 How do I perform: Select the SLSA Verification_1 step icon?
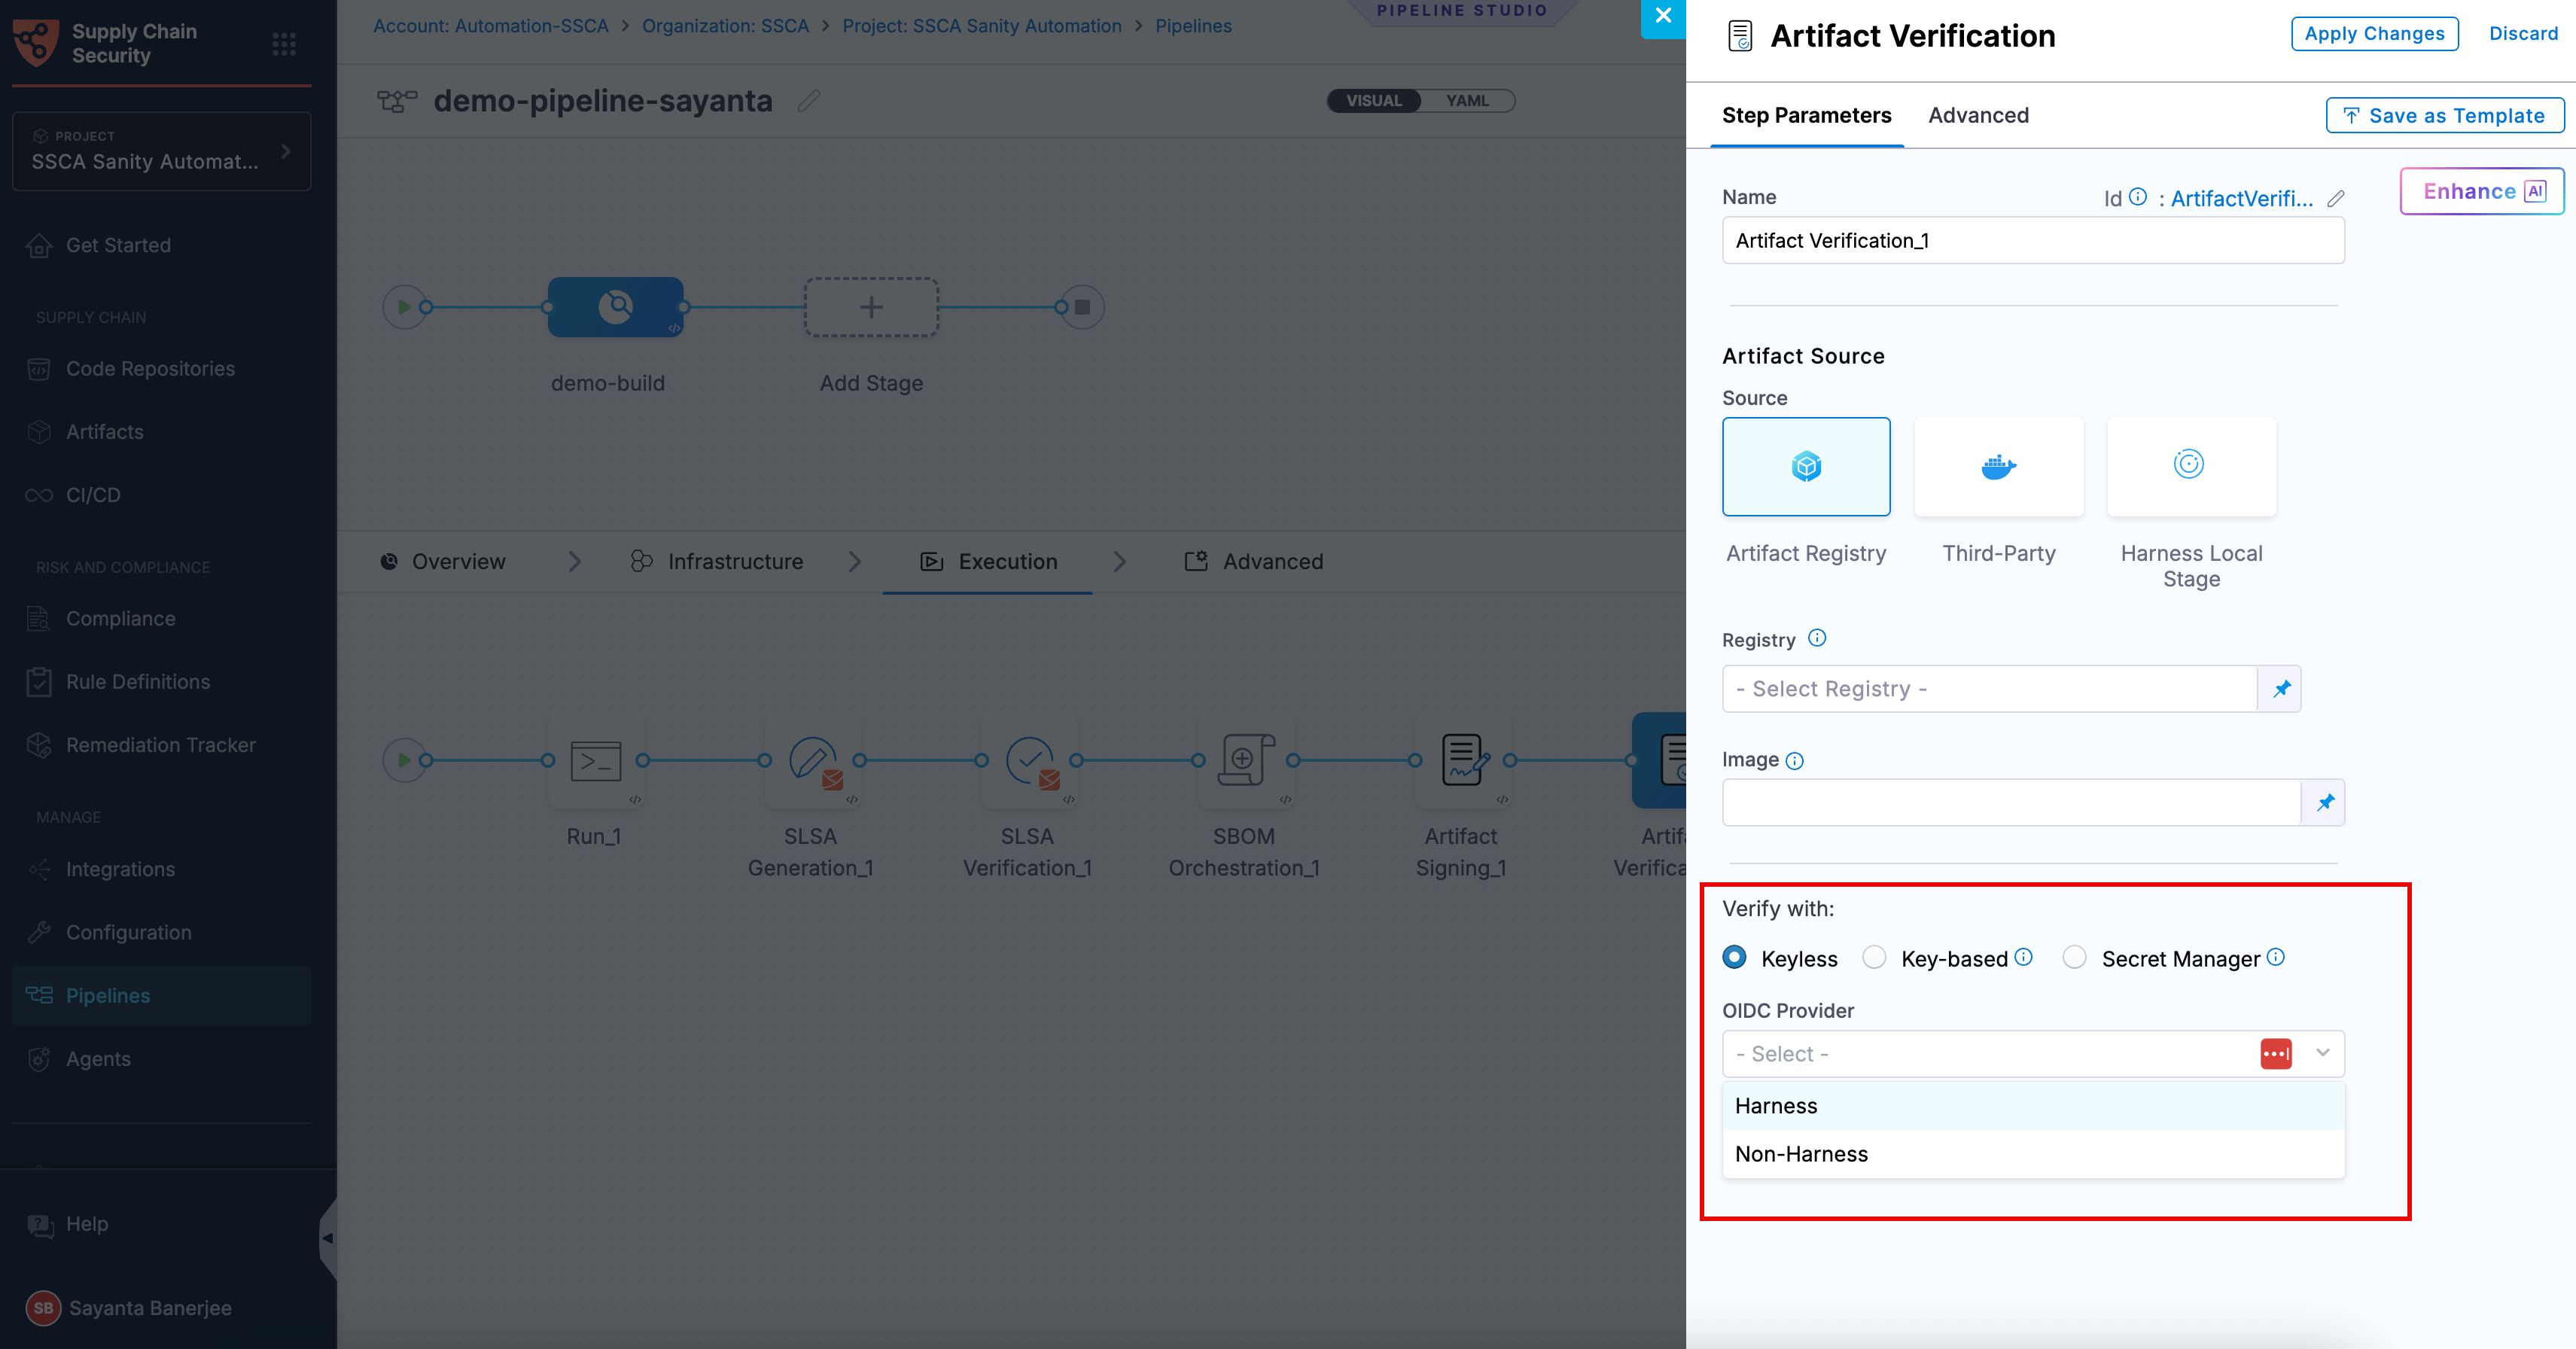click(1029, 761)
